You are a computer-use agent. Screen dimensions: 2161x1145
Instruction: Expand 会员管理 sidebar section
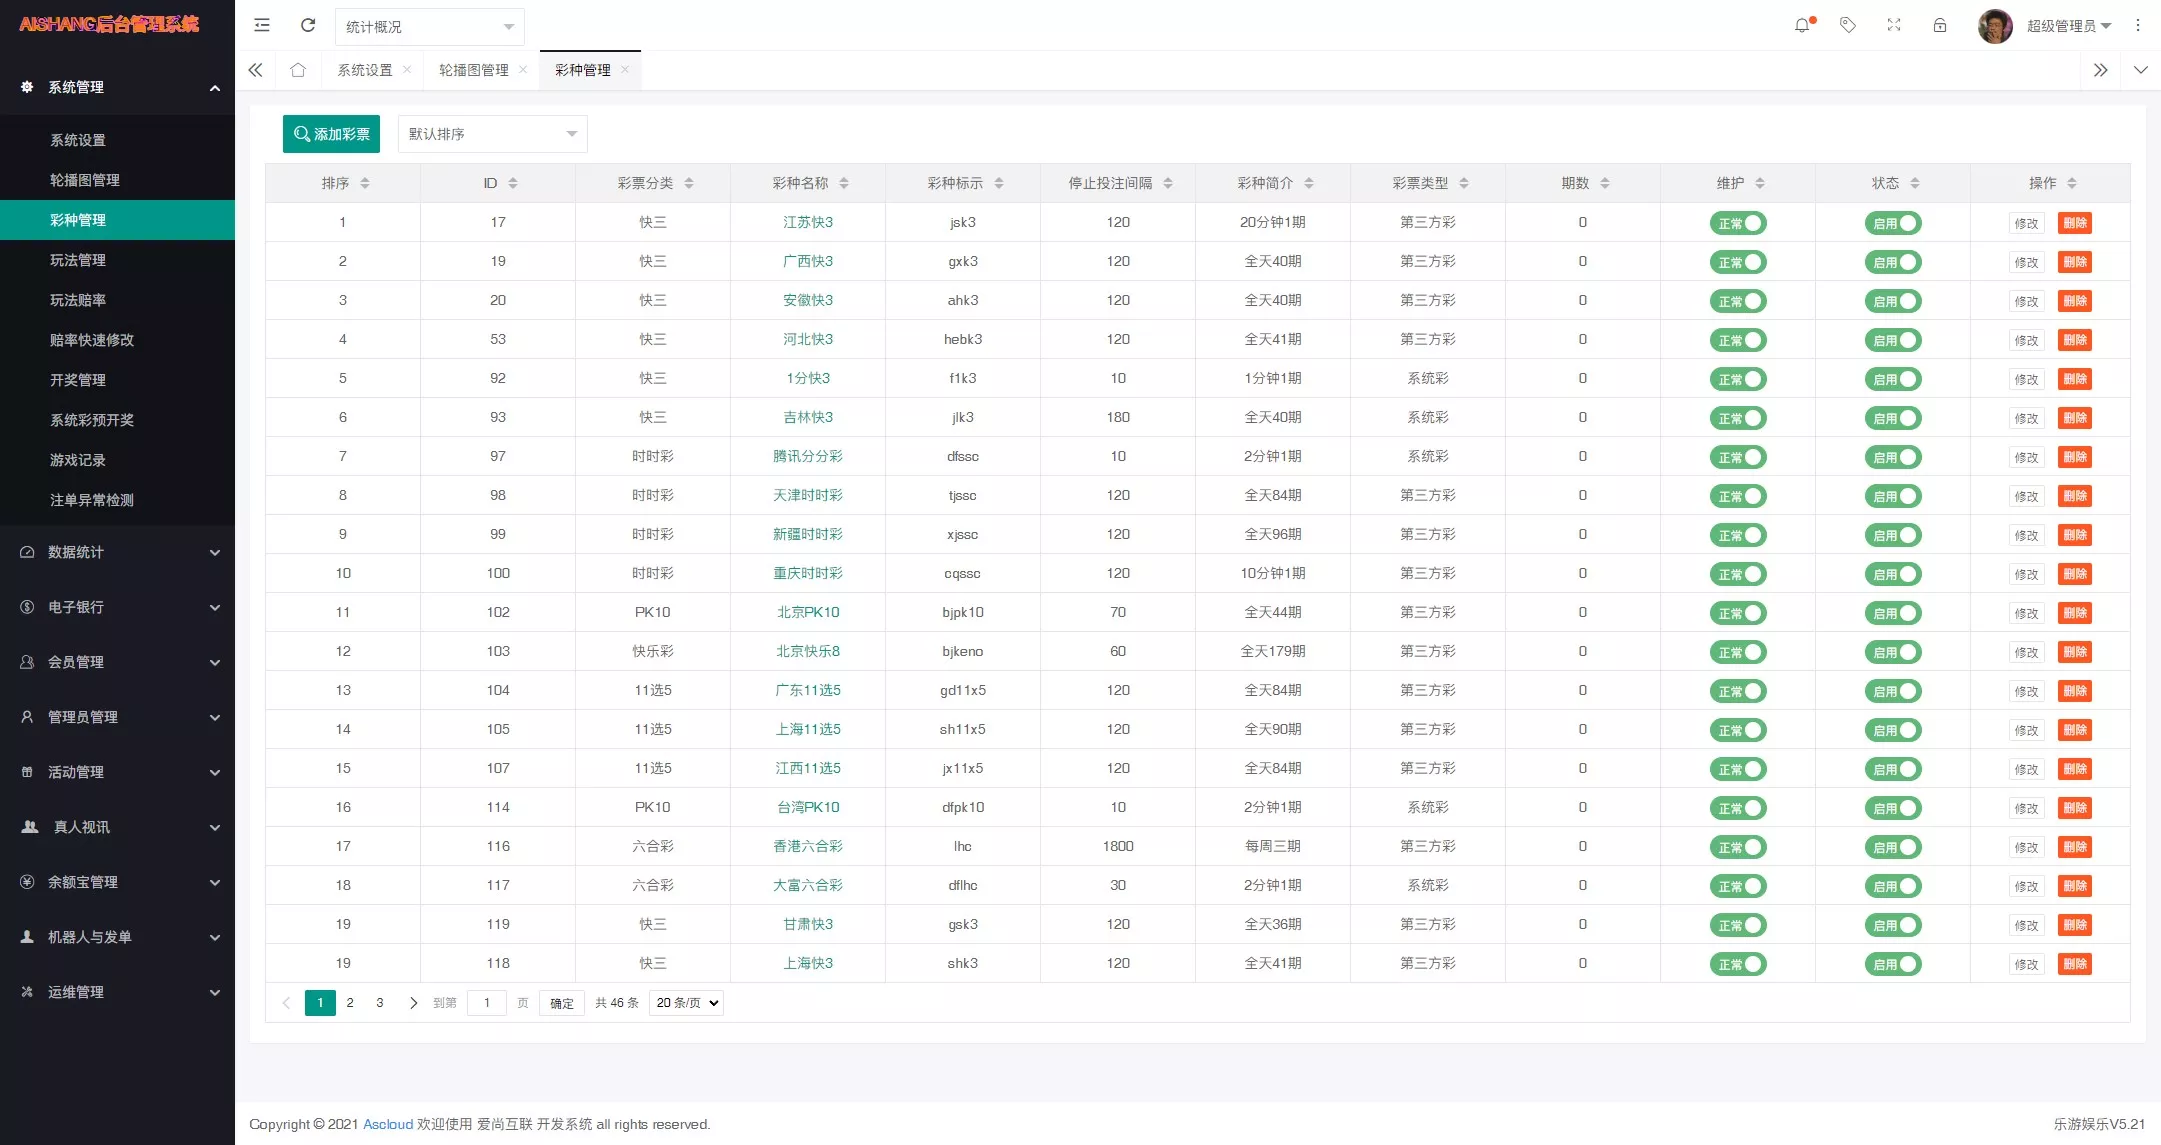(x=117, y=662)
